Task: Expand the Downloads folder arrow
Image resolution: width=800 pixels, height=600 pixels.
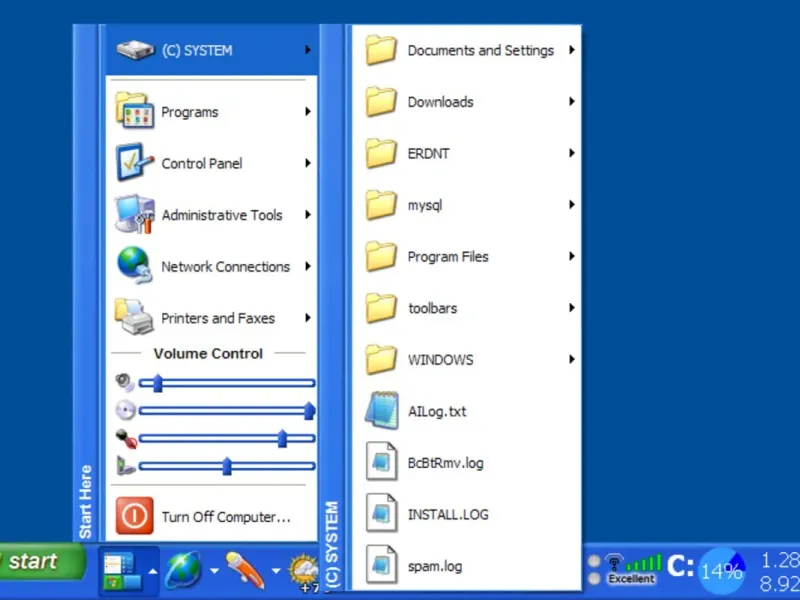Action: pyautogui.click(x=572, y=102)
